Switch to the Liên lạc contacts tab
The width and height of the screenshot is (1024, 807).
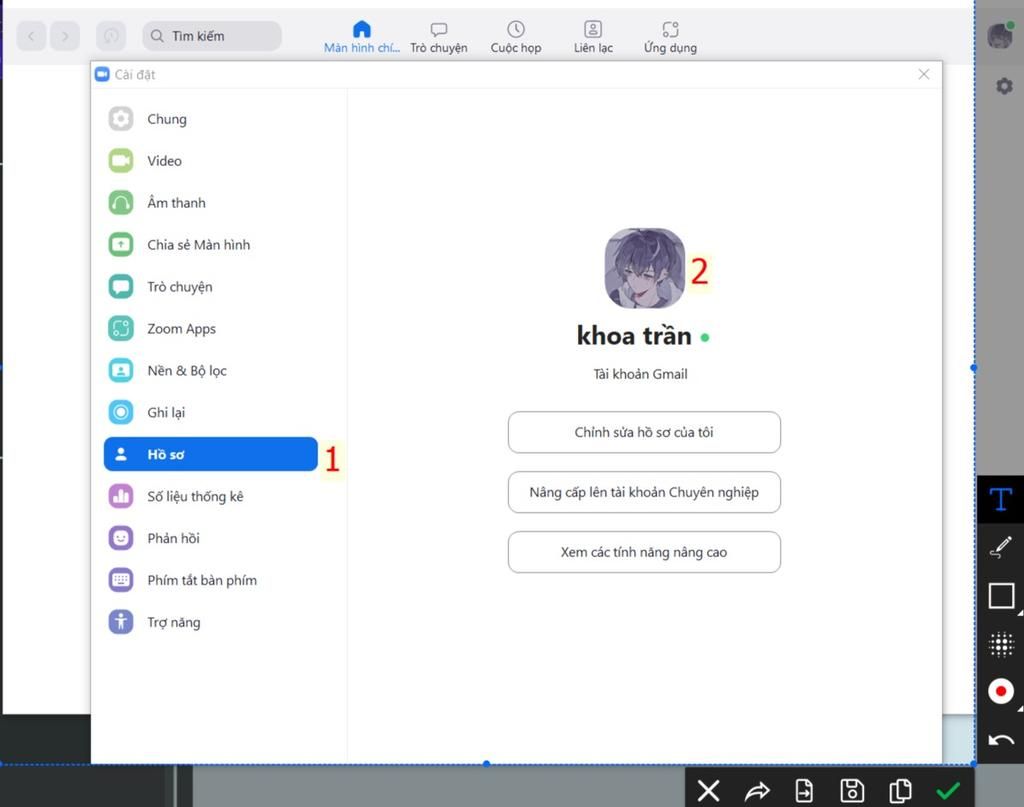click(593, 37)
